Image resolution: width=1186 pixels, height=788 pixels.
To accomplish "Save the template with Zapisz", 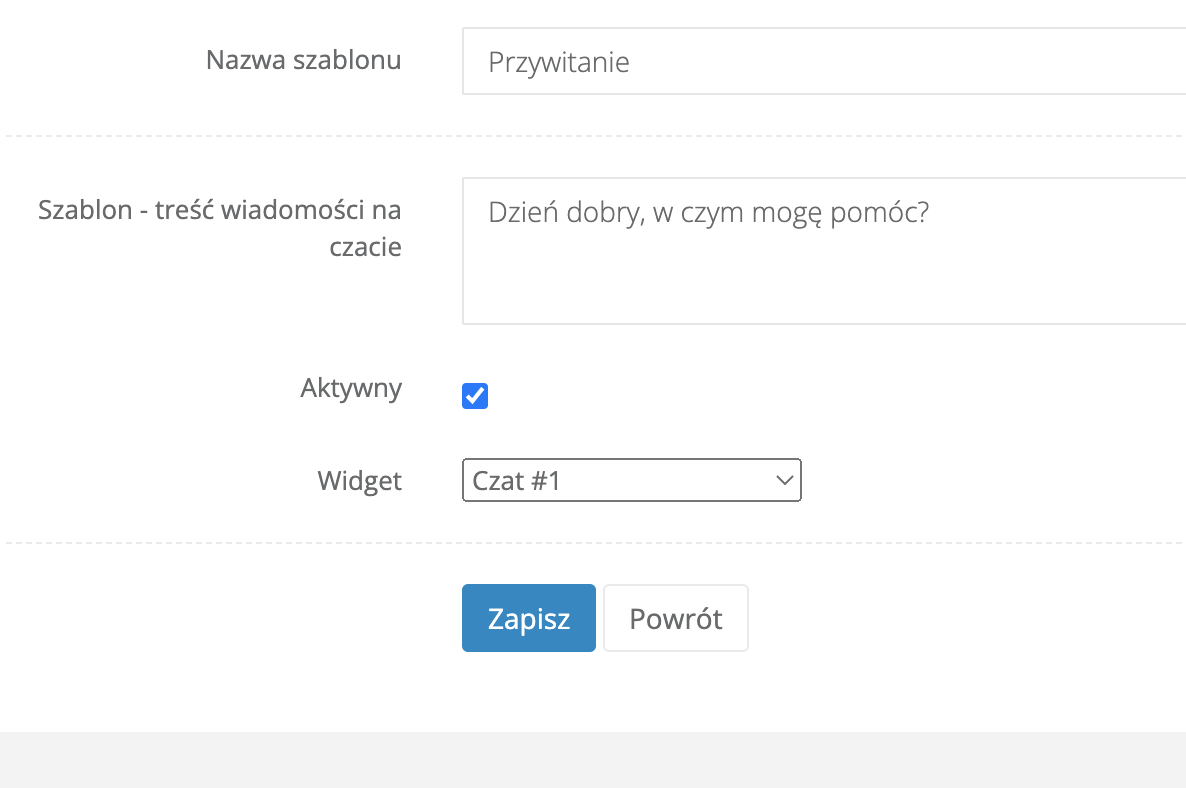I will click(x=528, y=618).
